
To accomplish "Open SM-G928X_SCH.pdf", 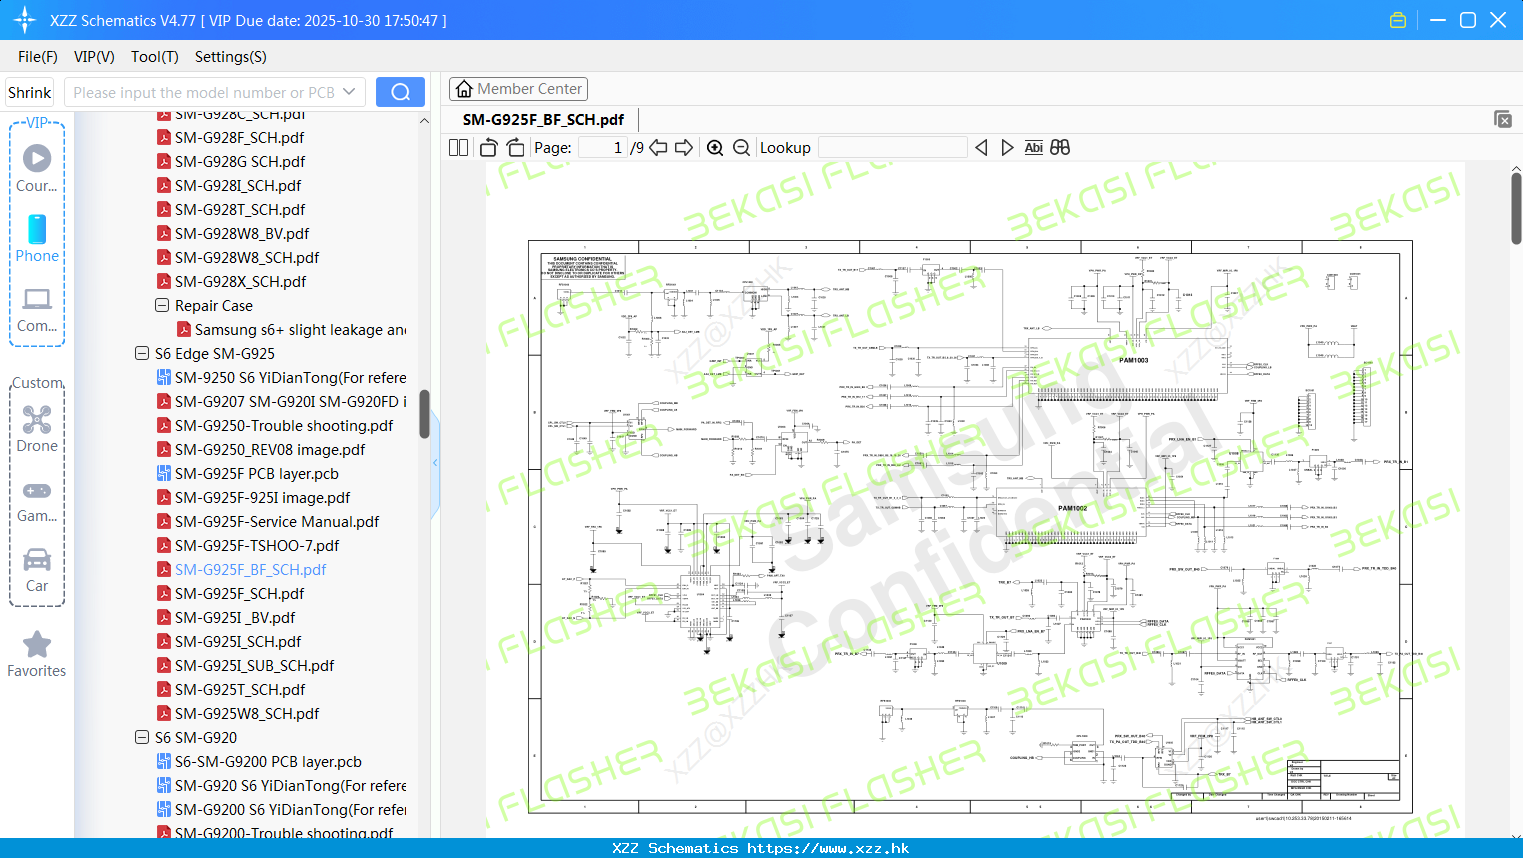I will [x=240, y=281].
